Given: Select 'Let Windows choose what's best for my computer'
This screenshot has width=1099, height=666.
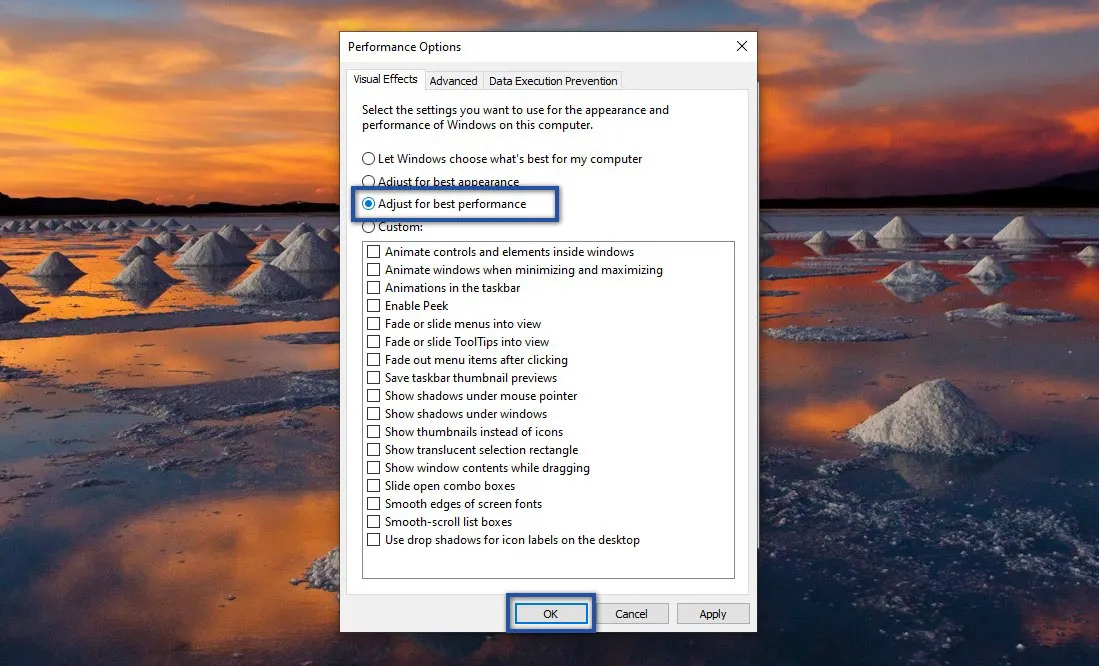Looking at the screenshot, I should 368,158.
